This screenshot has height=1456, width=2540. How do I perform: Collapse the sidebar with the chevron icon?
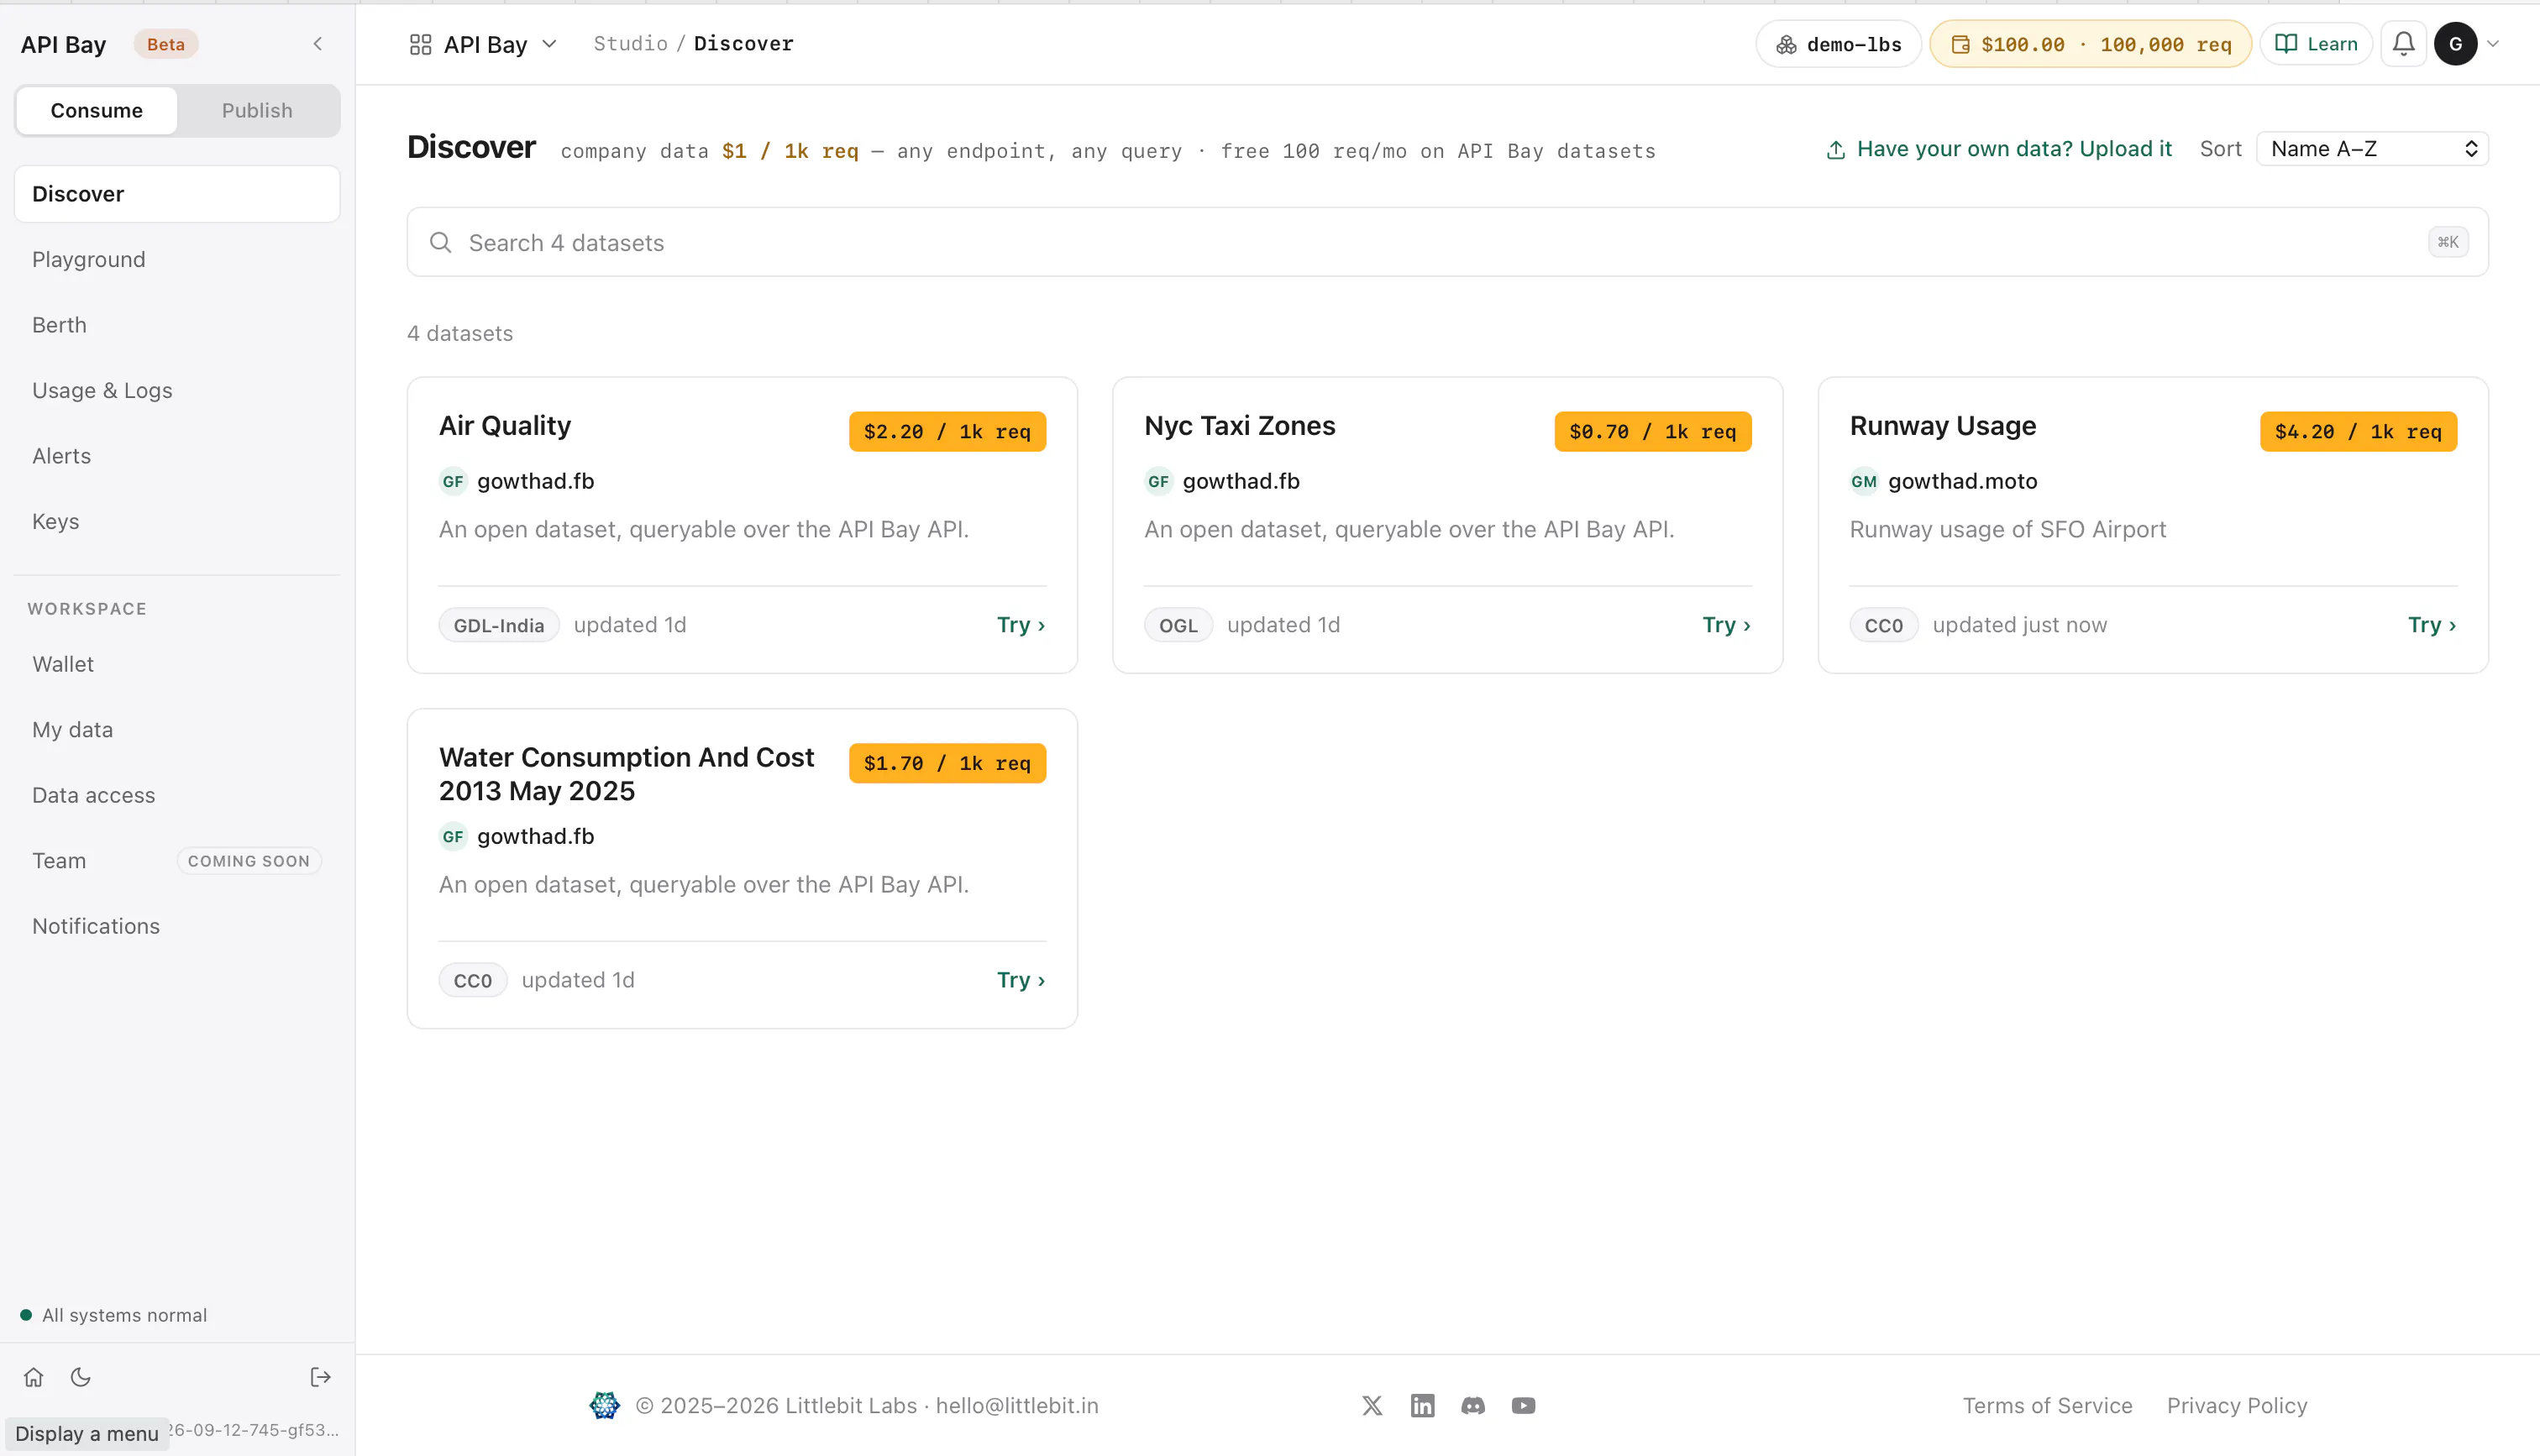click(x=317, y=44)
